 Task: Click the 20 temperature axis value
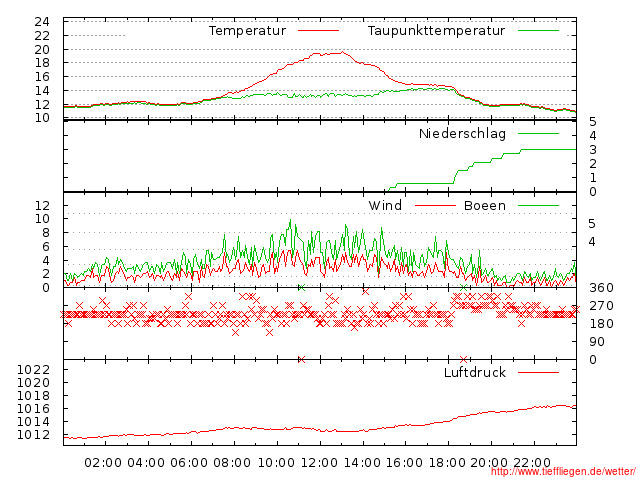pyautogui.click(x=42, y=50)
